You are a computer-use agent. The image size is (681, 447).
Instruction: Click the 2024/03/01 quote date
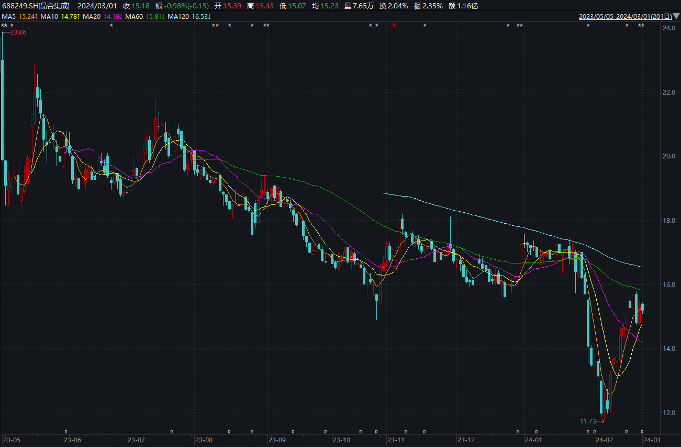[97, 6]
